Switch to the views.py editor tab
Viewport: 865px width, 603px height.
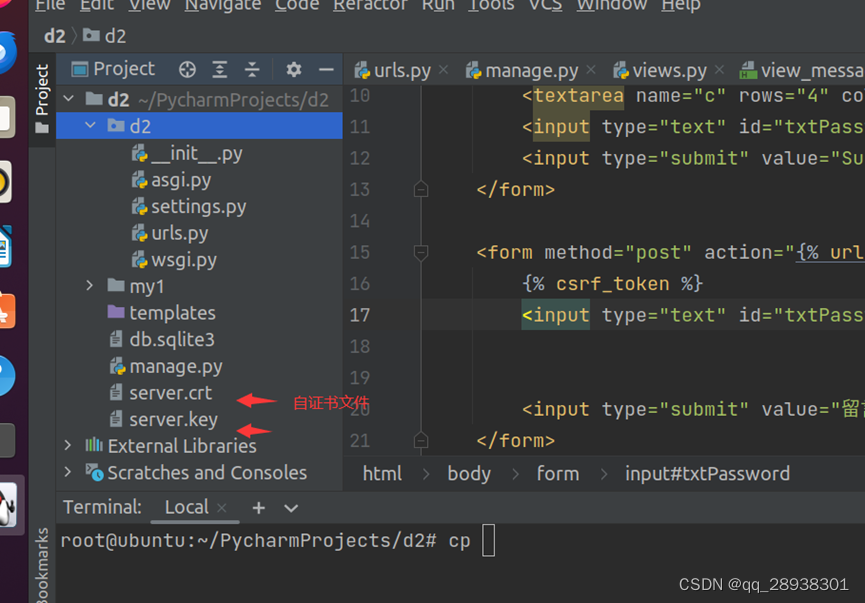pos(668,70)
